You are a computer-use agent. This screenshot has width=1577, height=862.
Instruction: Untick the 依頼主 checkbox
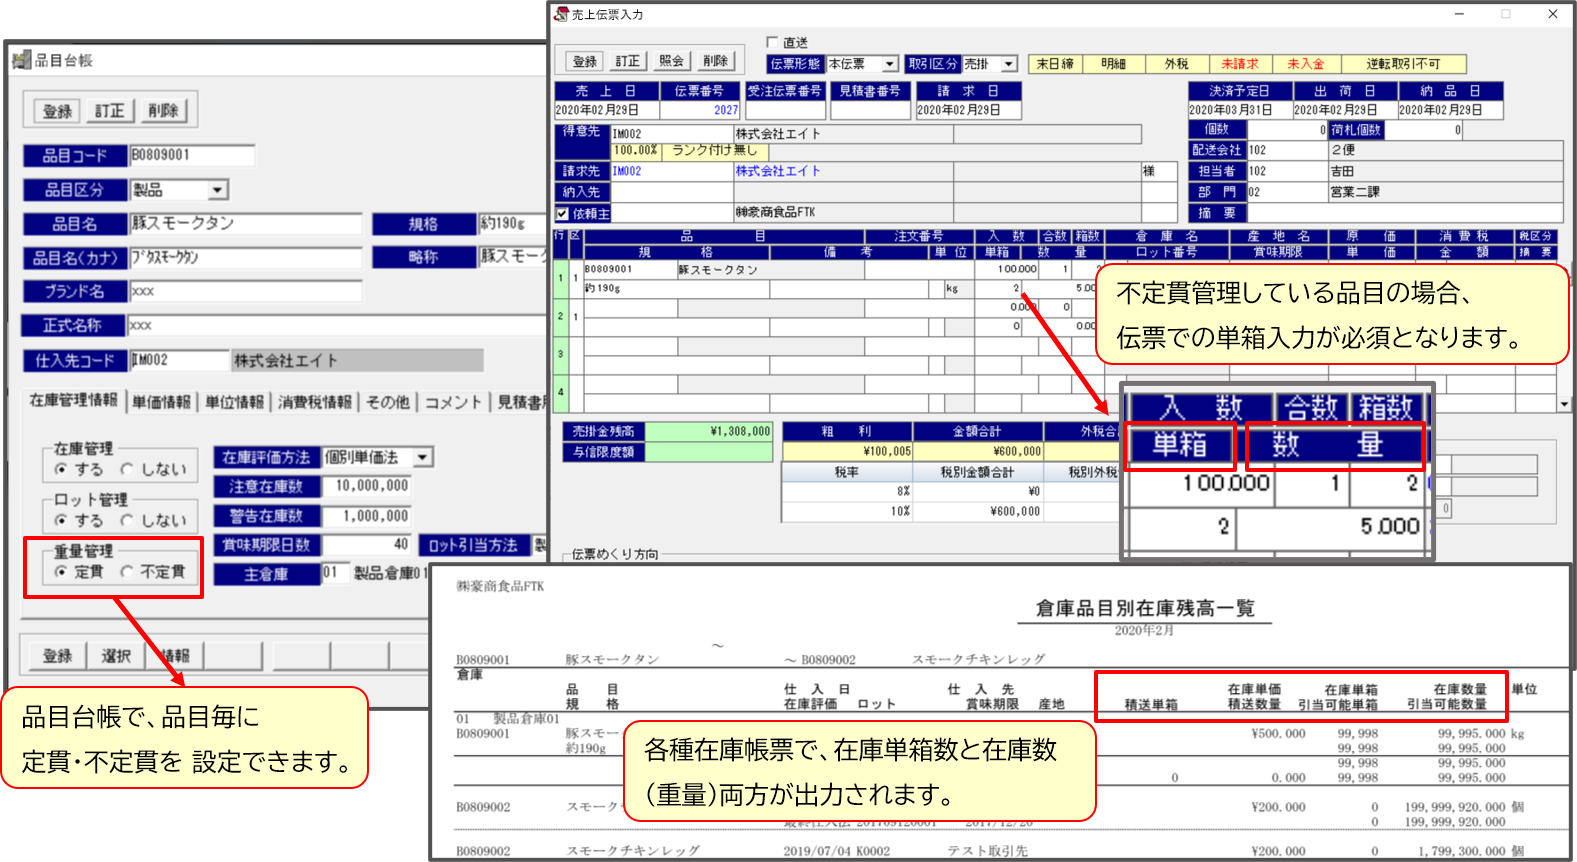click(x=562, y=213)
